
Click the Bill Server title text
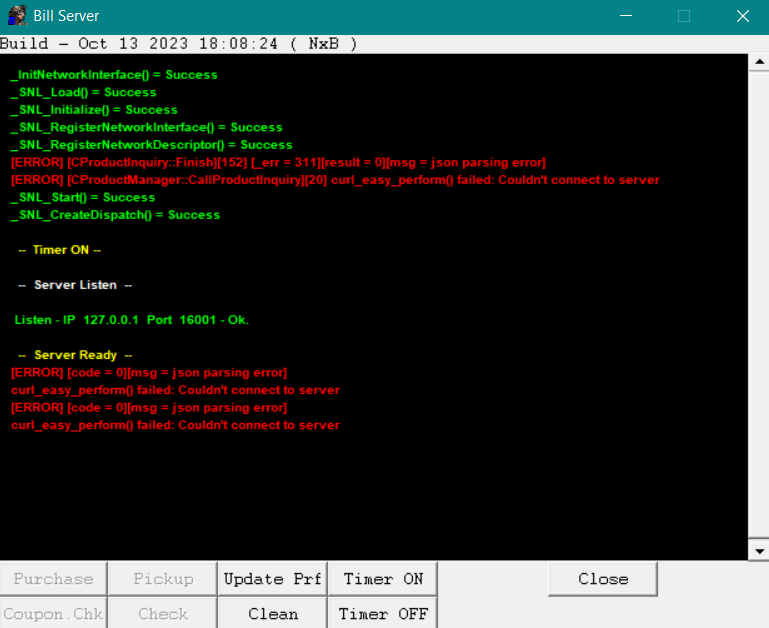pos(66,16)
